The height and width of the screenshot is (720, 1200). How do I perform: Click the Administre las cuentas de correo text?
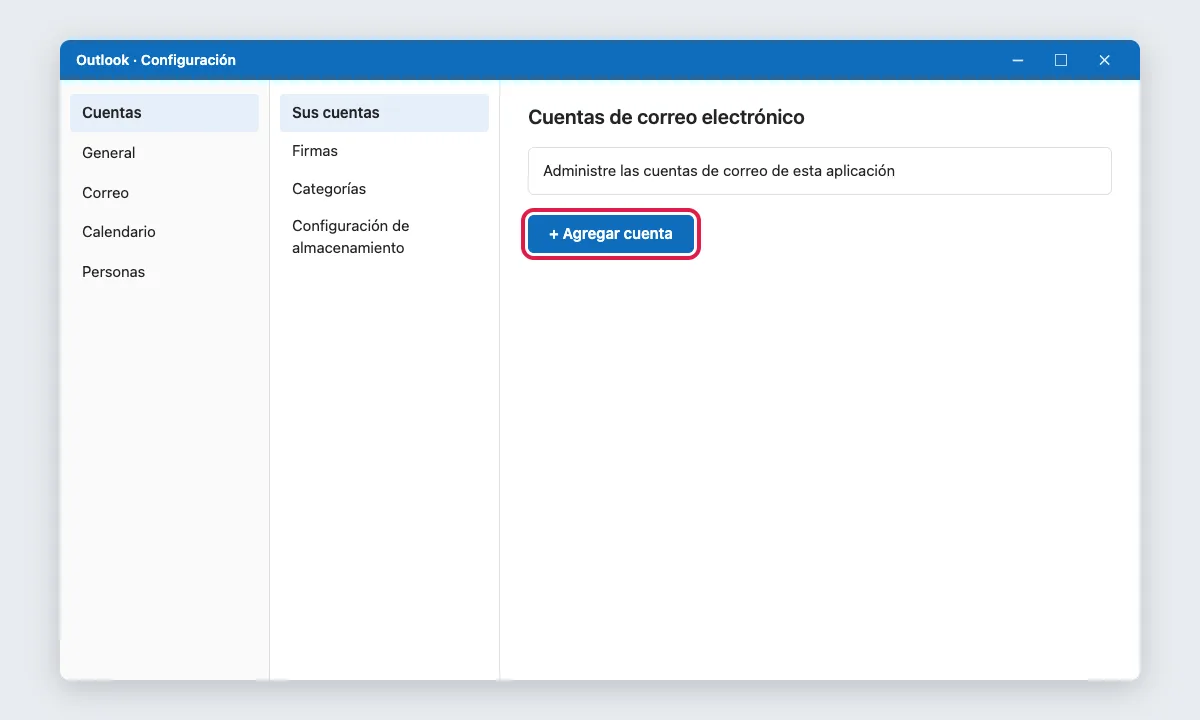[719, 171]
